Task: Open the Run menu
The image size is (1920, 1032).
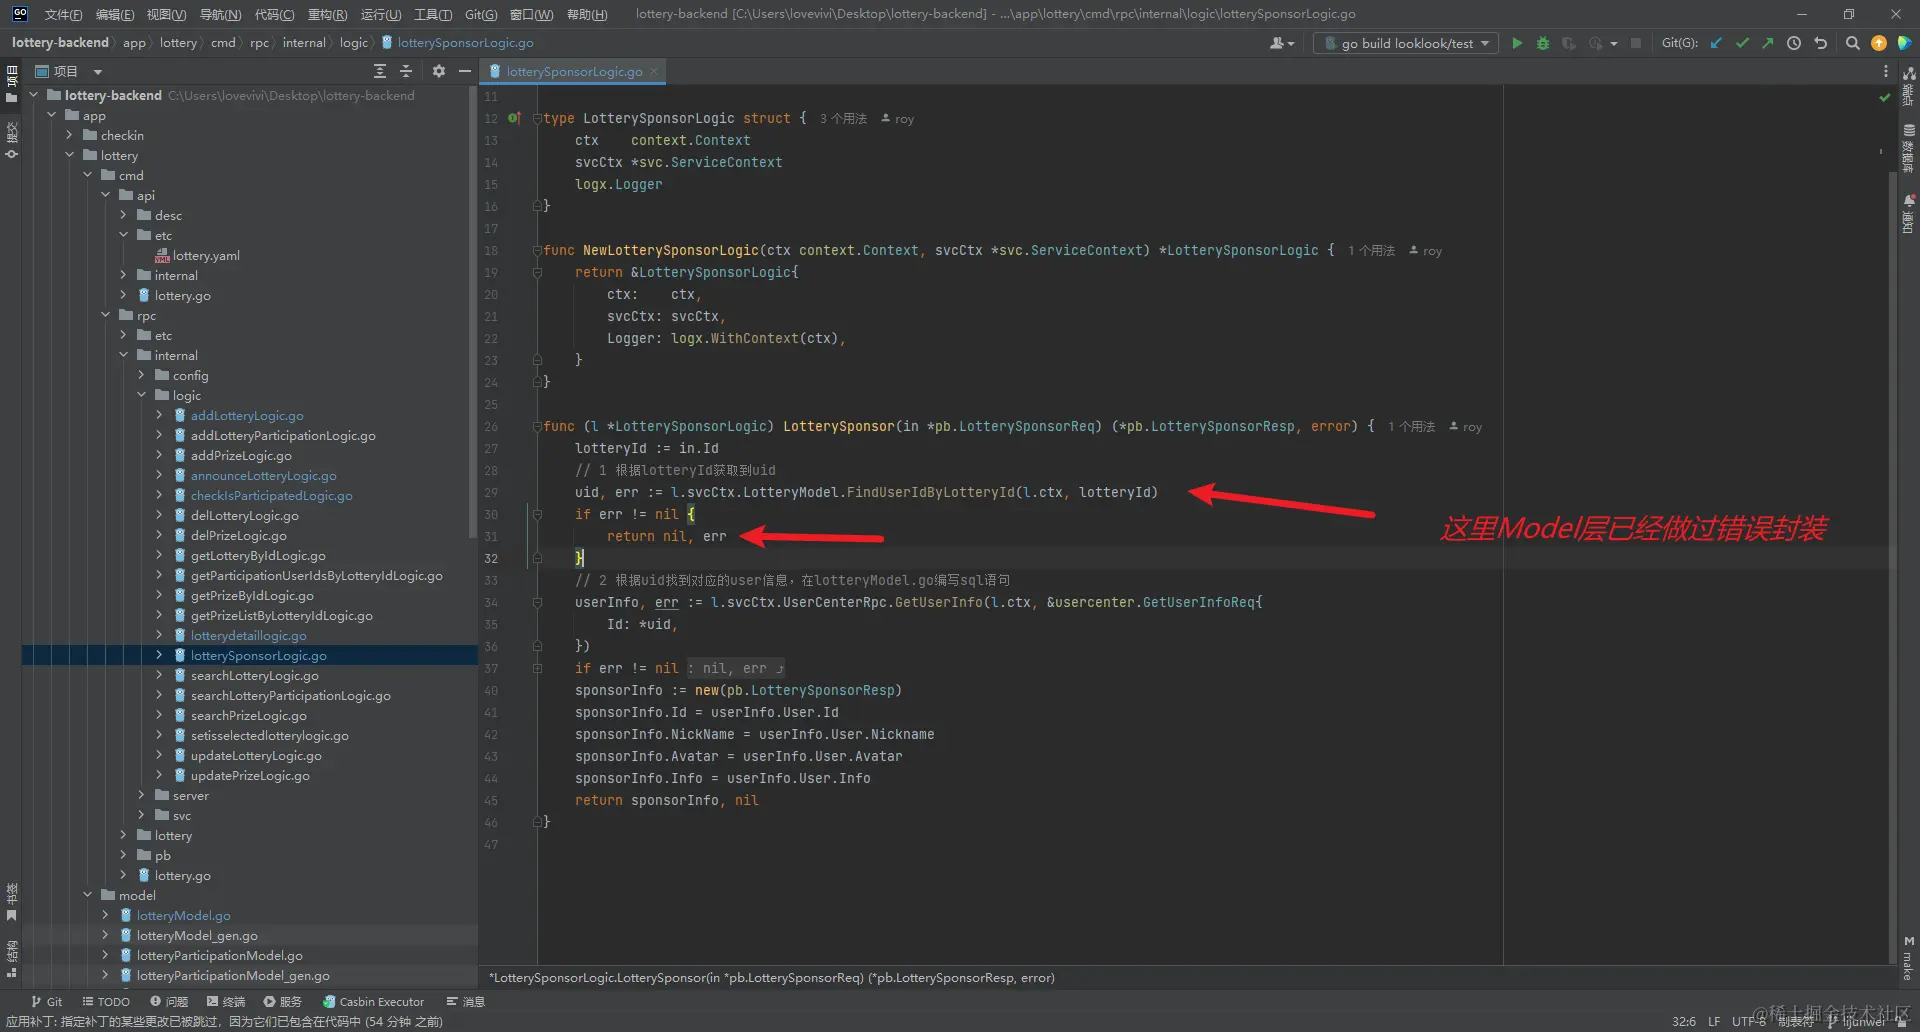Action: pyautogui.click(x=381, y=14)
